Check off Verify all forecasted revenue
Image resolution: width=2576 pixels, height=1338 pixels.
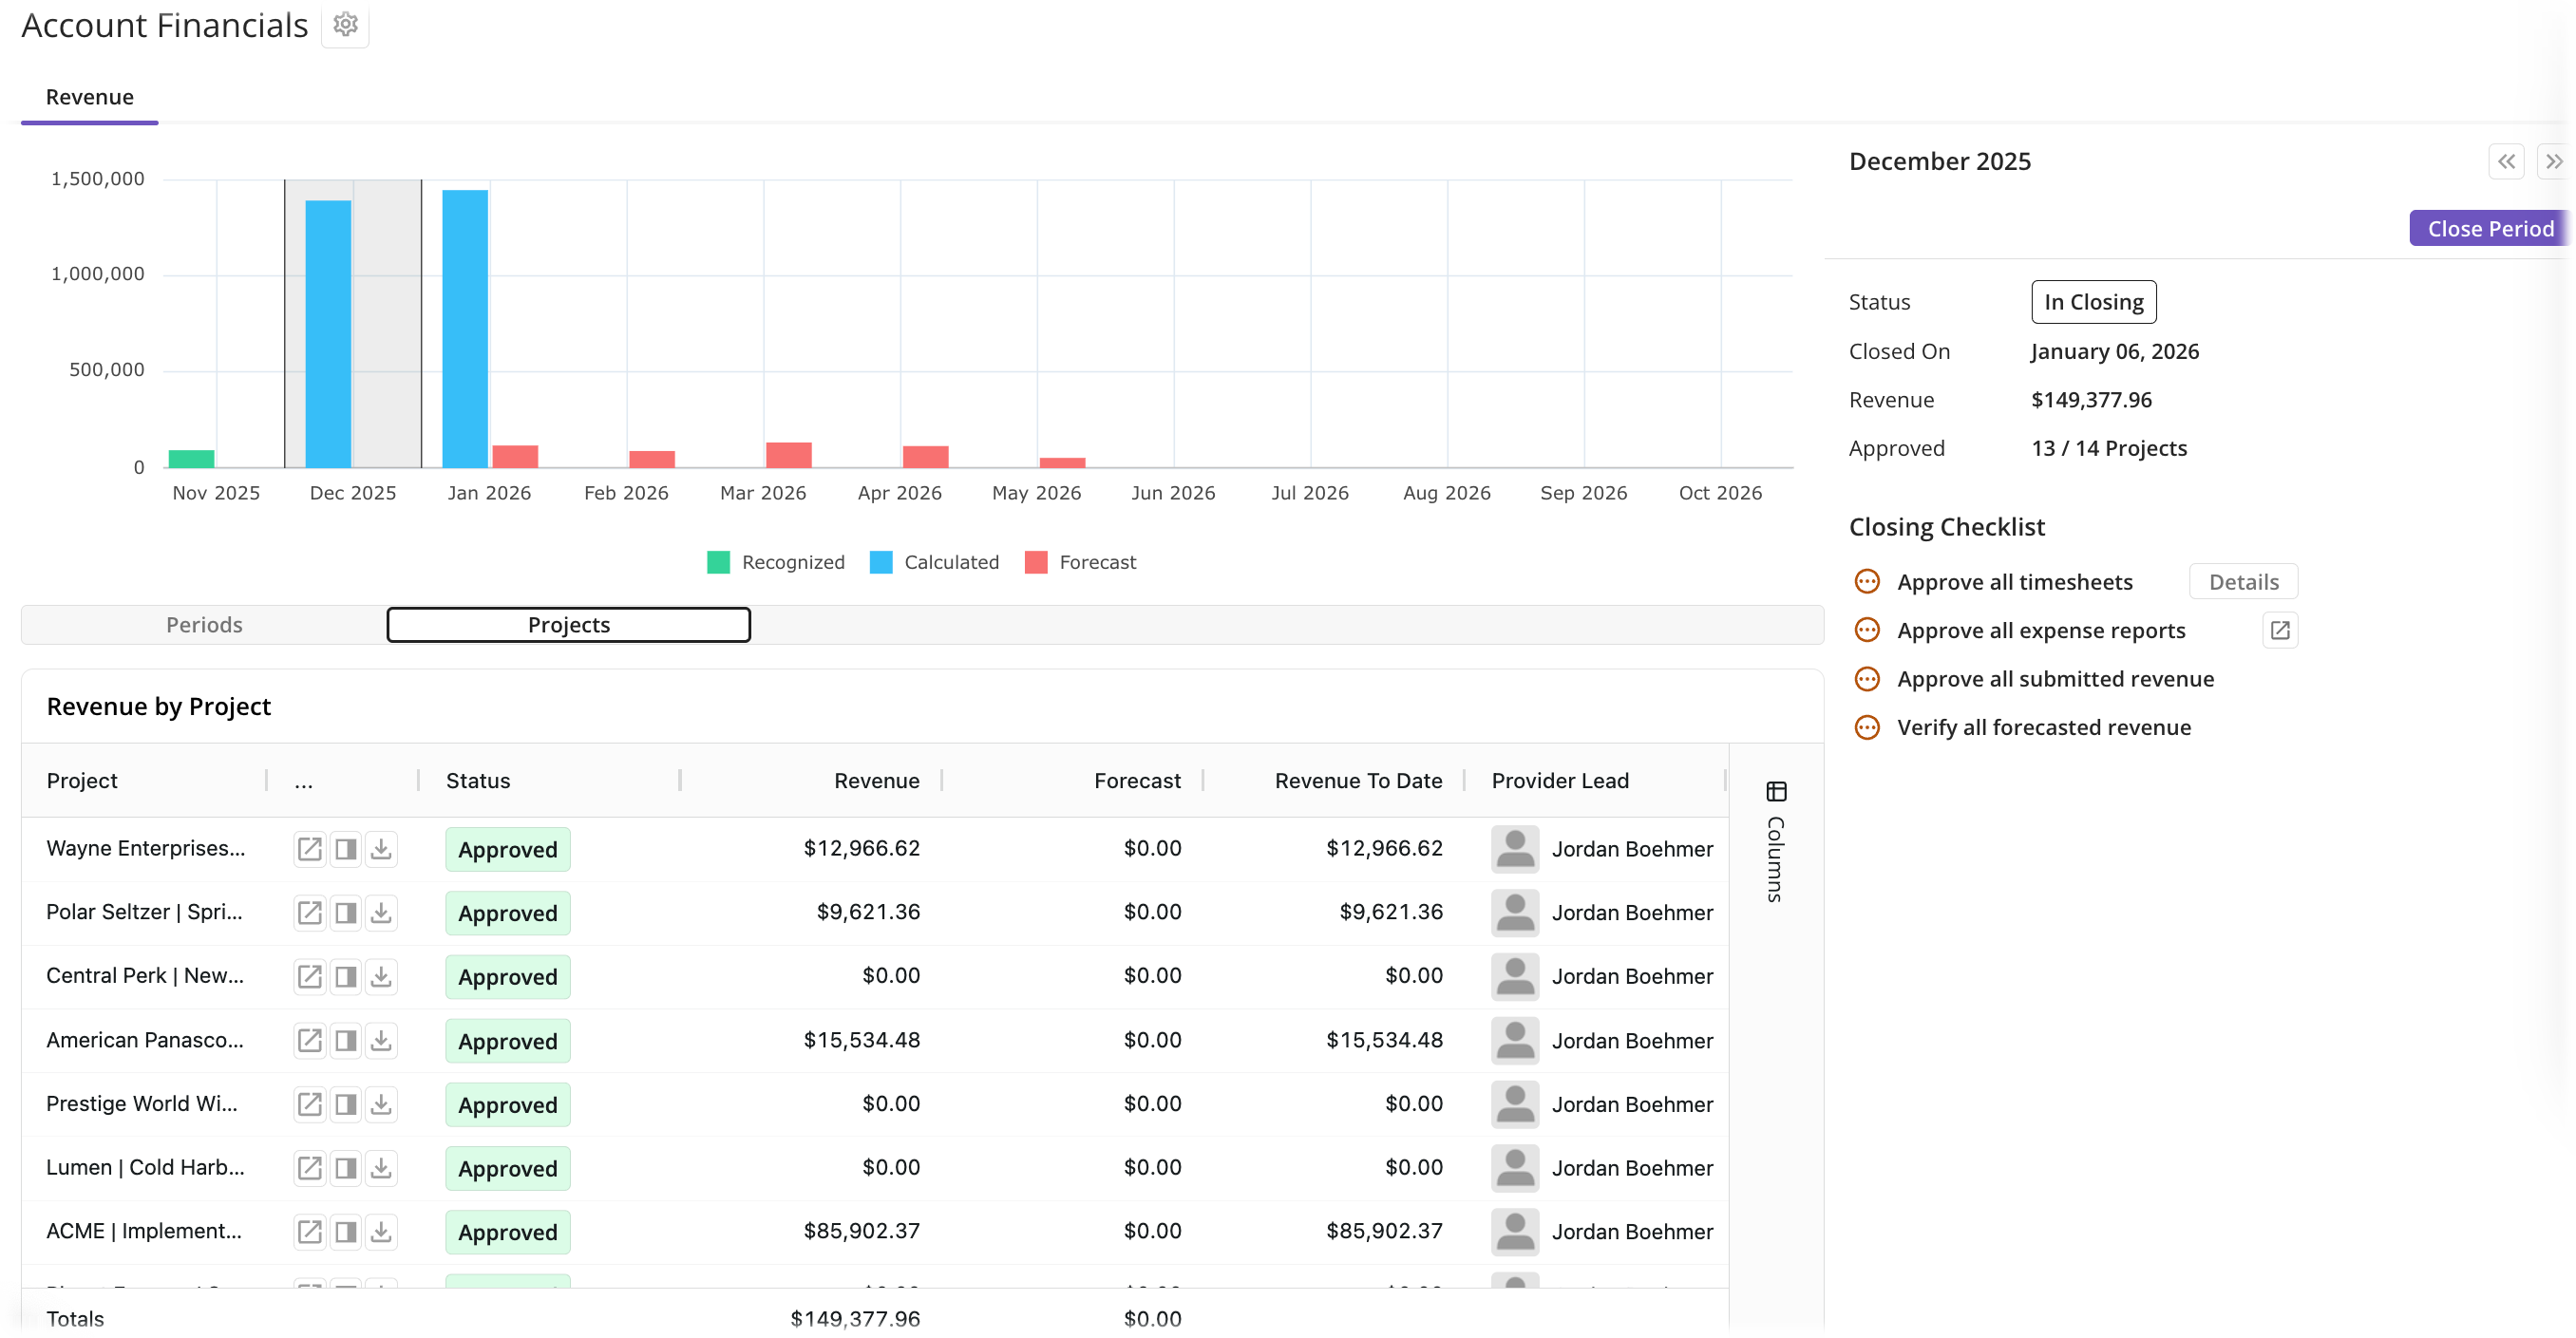click(x=1868, y=727)
